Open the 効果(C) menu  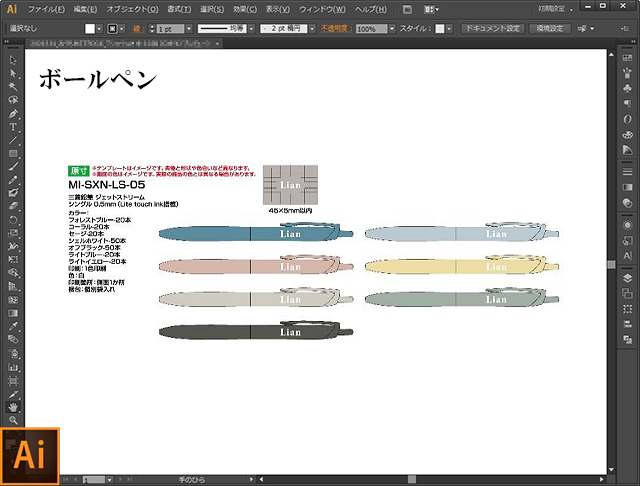(245, 9)
